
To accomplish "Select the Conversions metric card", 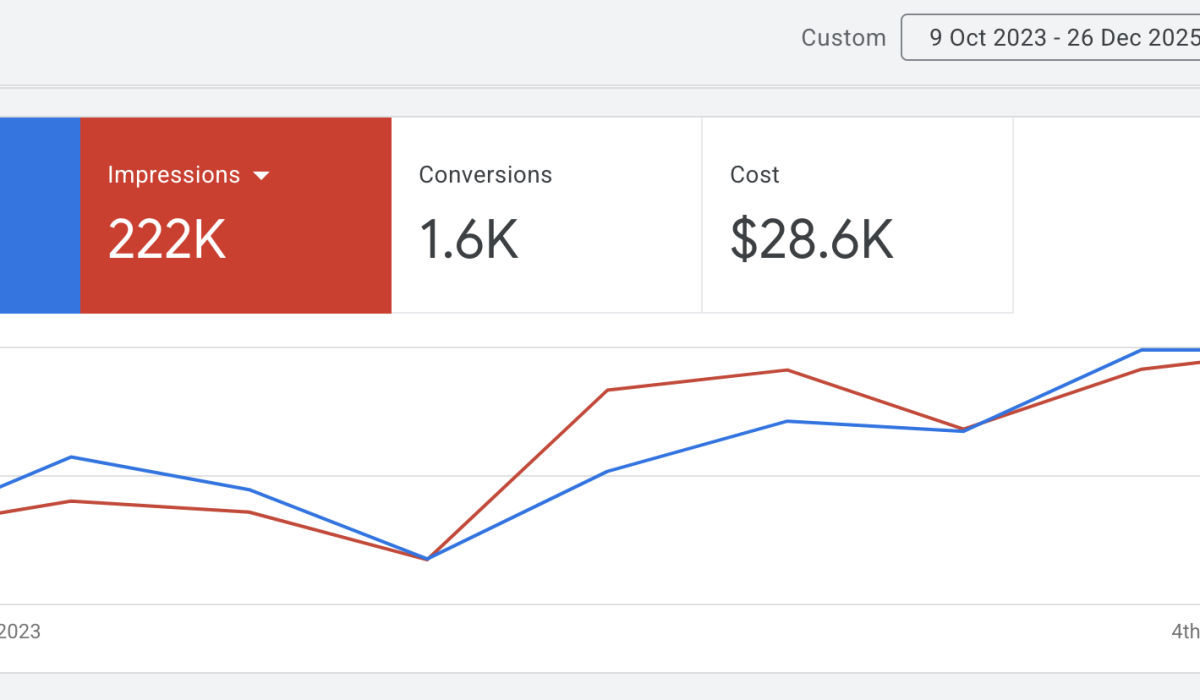I will (546, 214).
